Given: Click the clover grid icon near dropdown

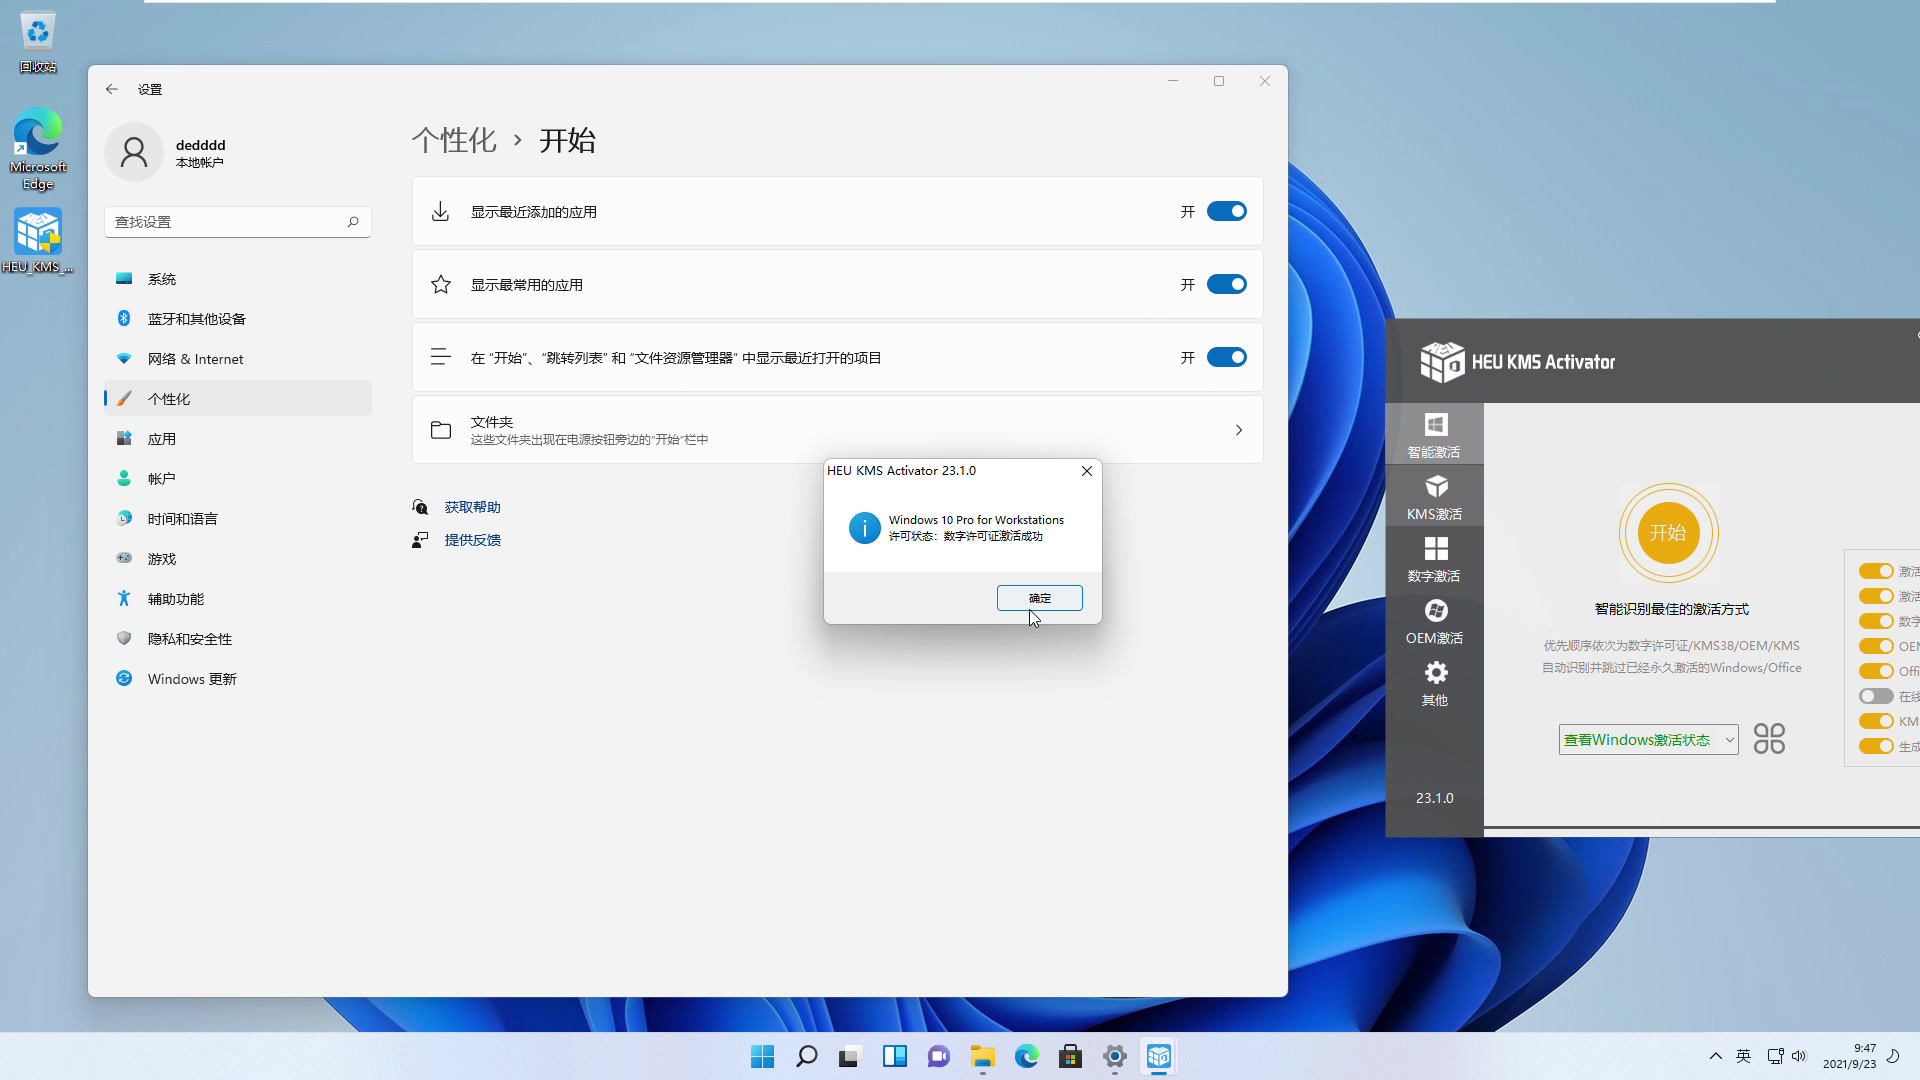Looking at the screenshot, I should [x=1769, y=739].
